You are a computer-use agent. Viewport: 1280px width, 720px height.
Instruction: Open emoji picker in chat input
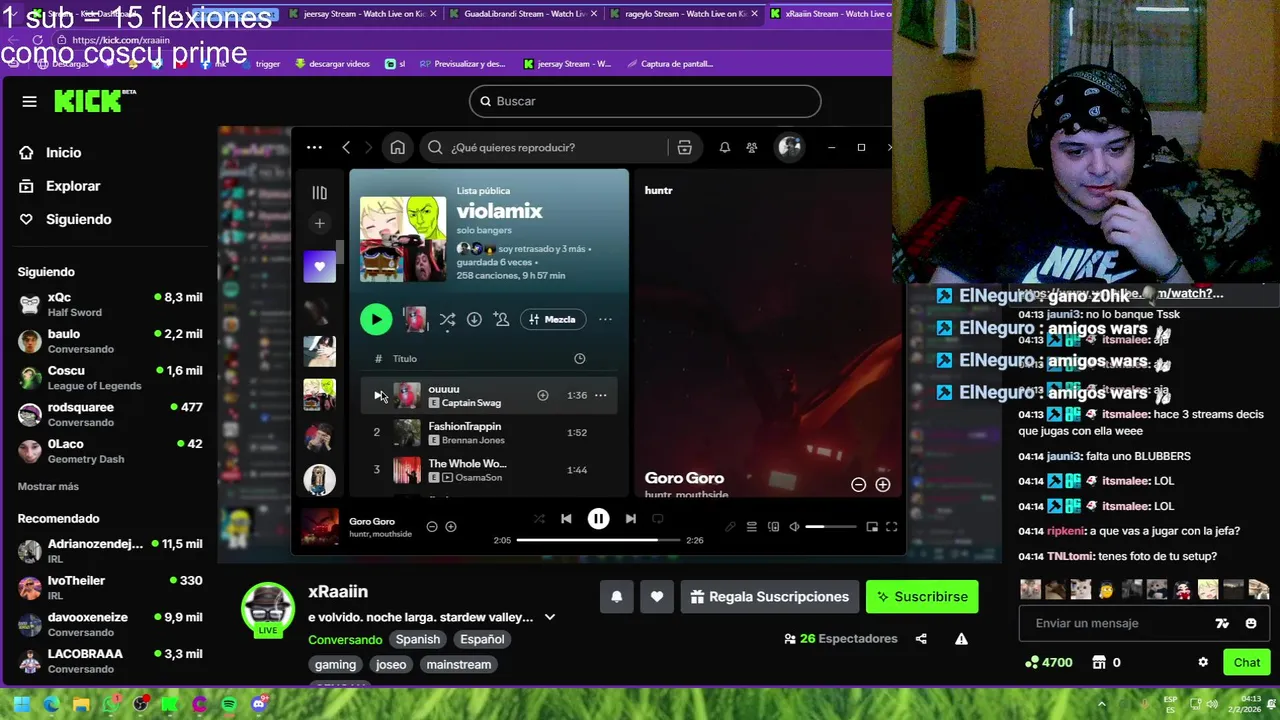(1250, 623)
